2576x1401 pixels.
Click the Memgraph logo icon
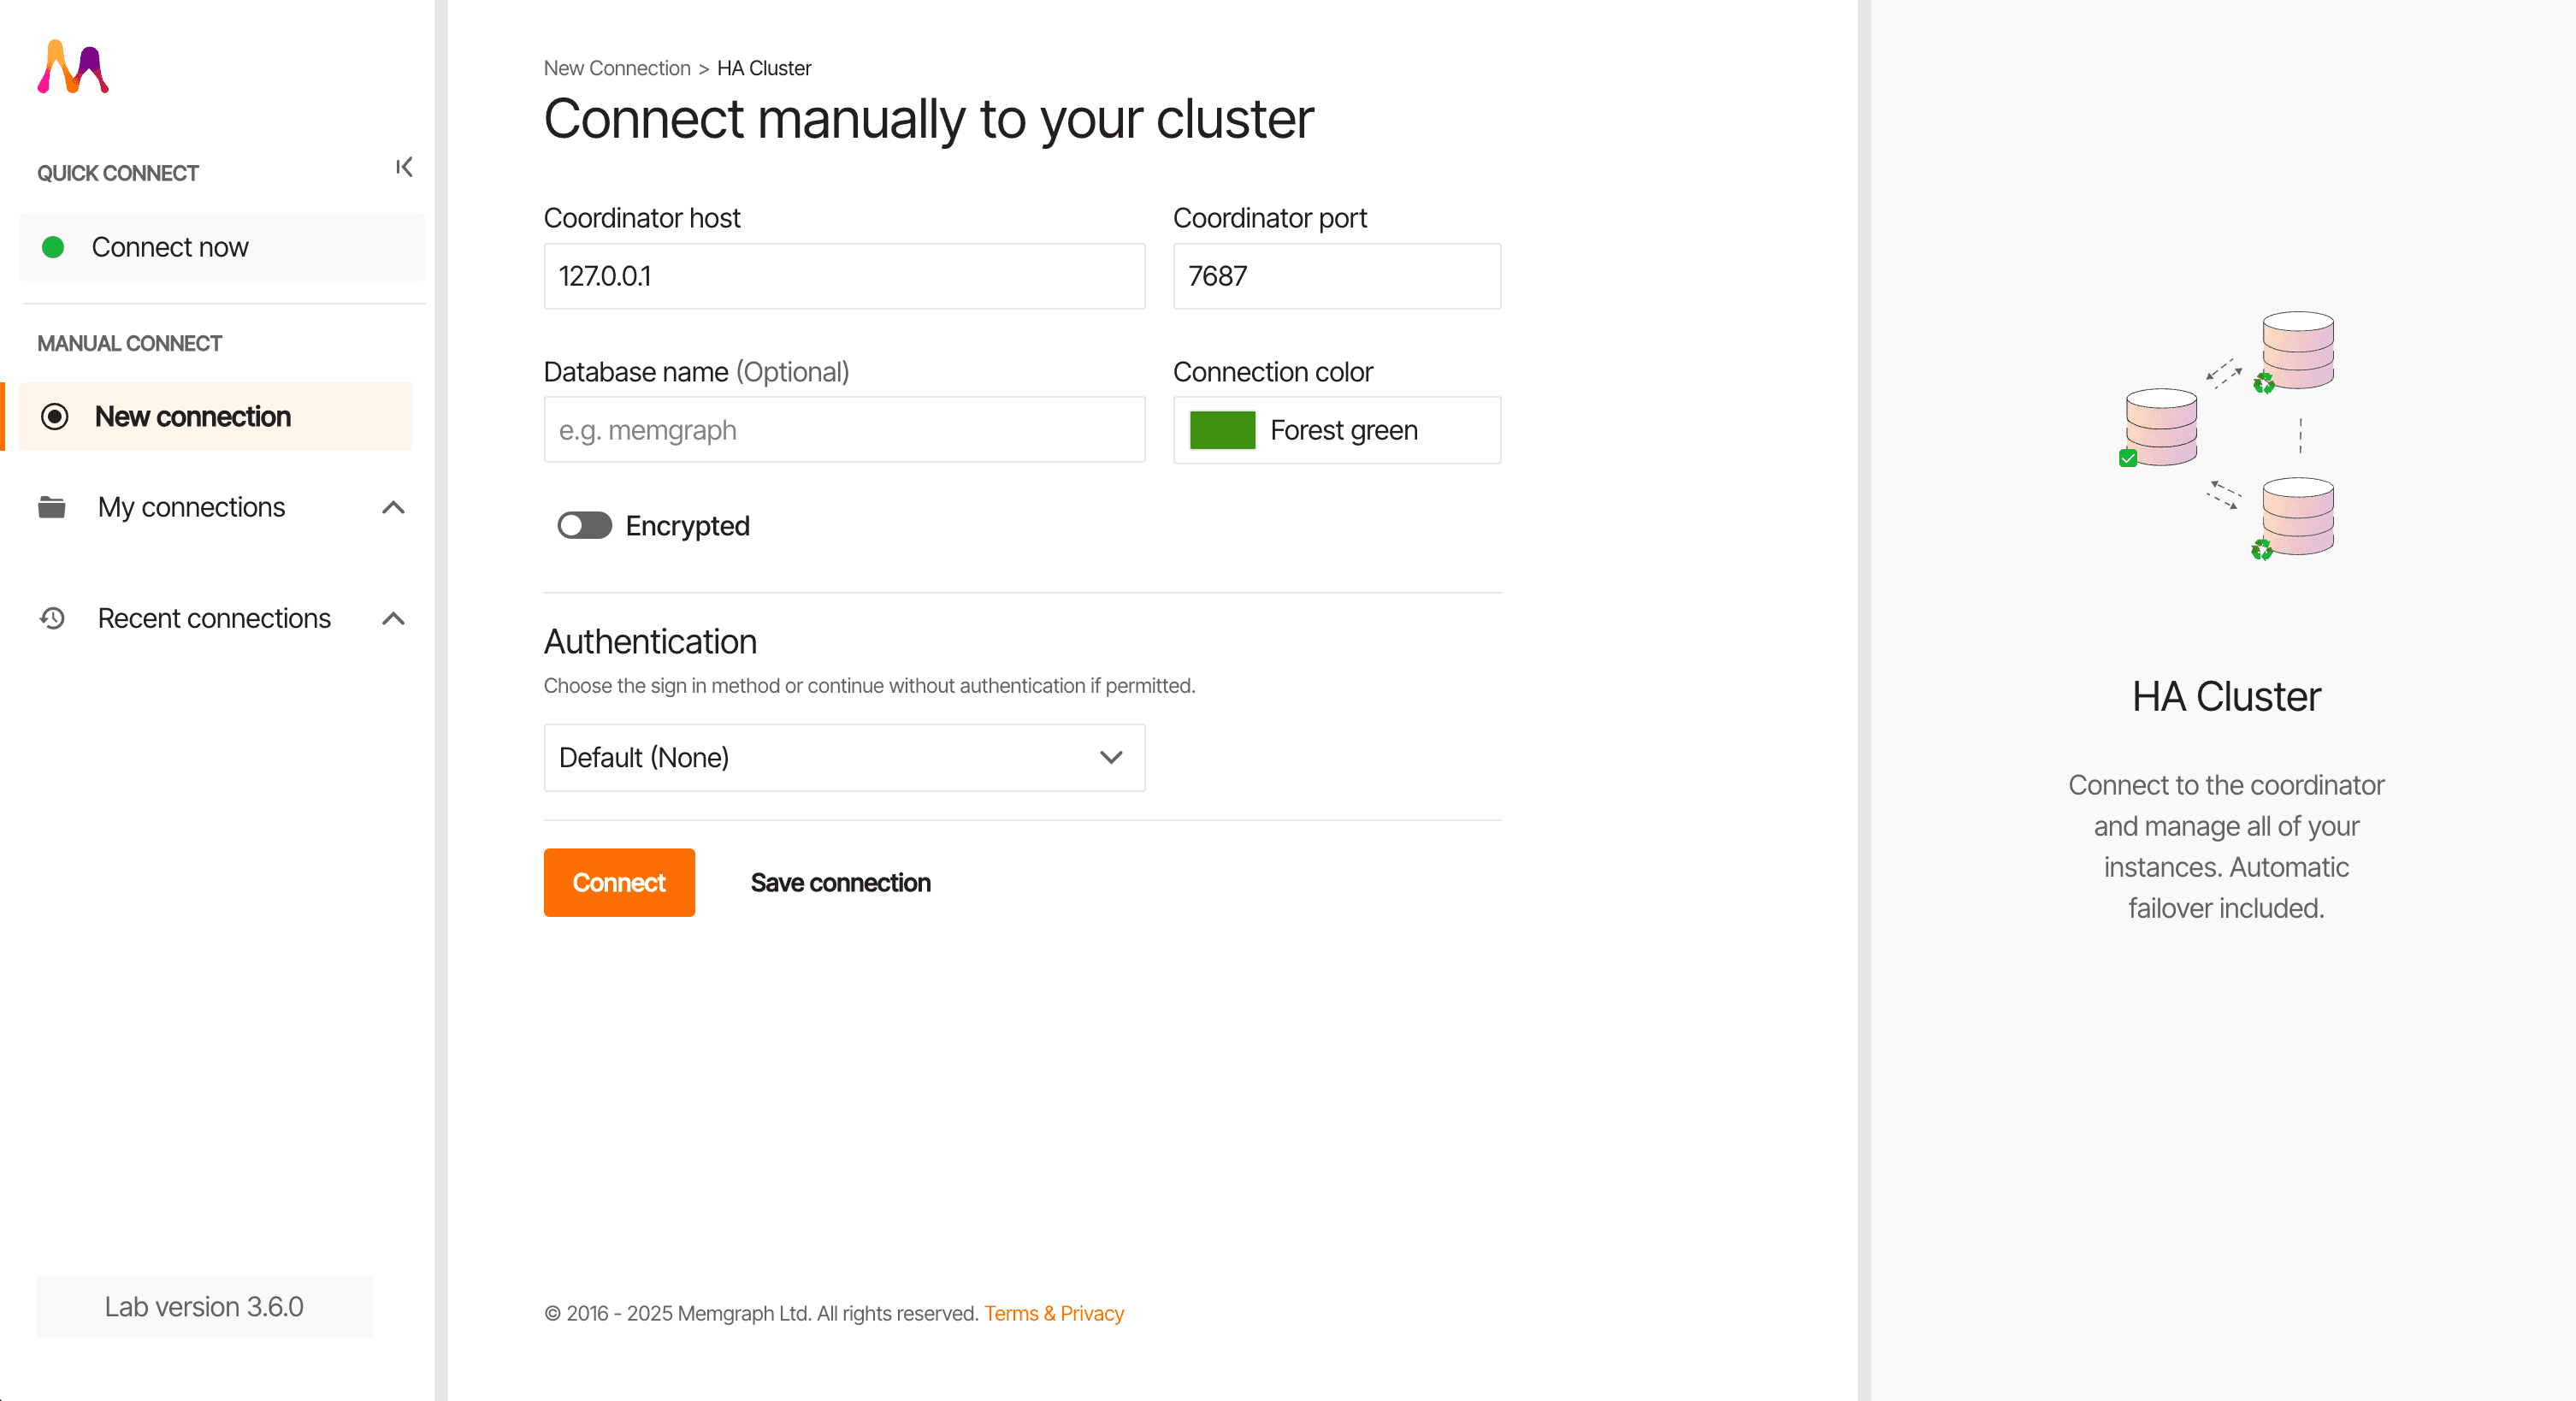pos(73,68)
